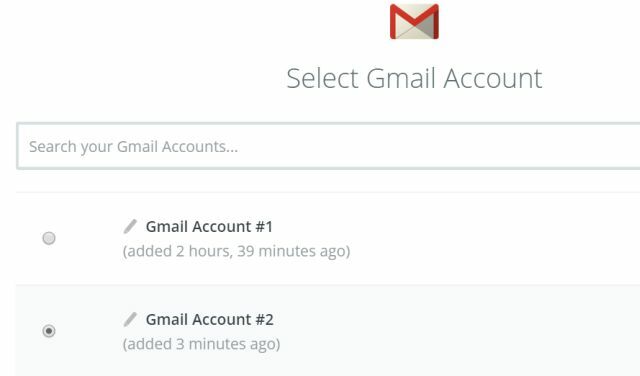640x376 pixels.
Task: Click the '#1' in the first account name
Action: tap(264, 227)
